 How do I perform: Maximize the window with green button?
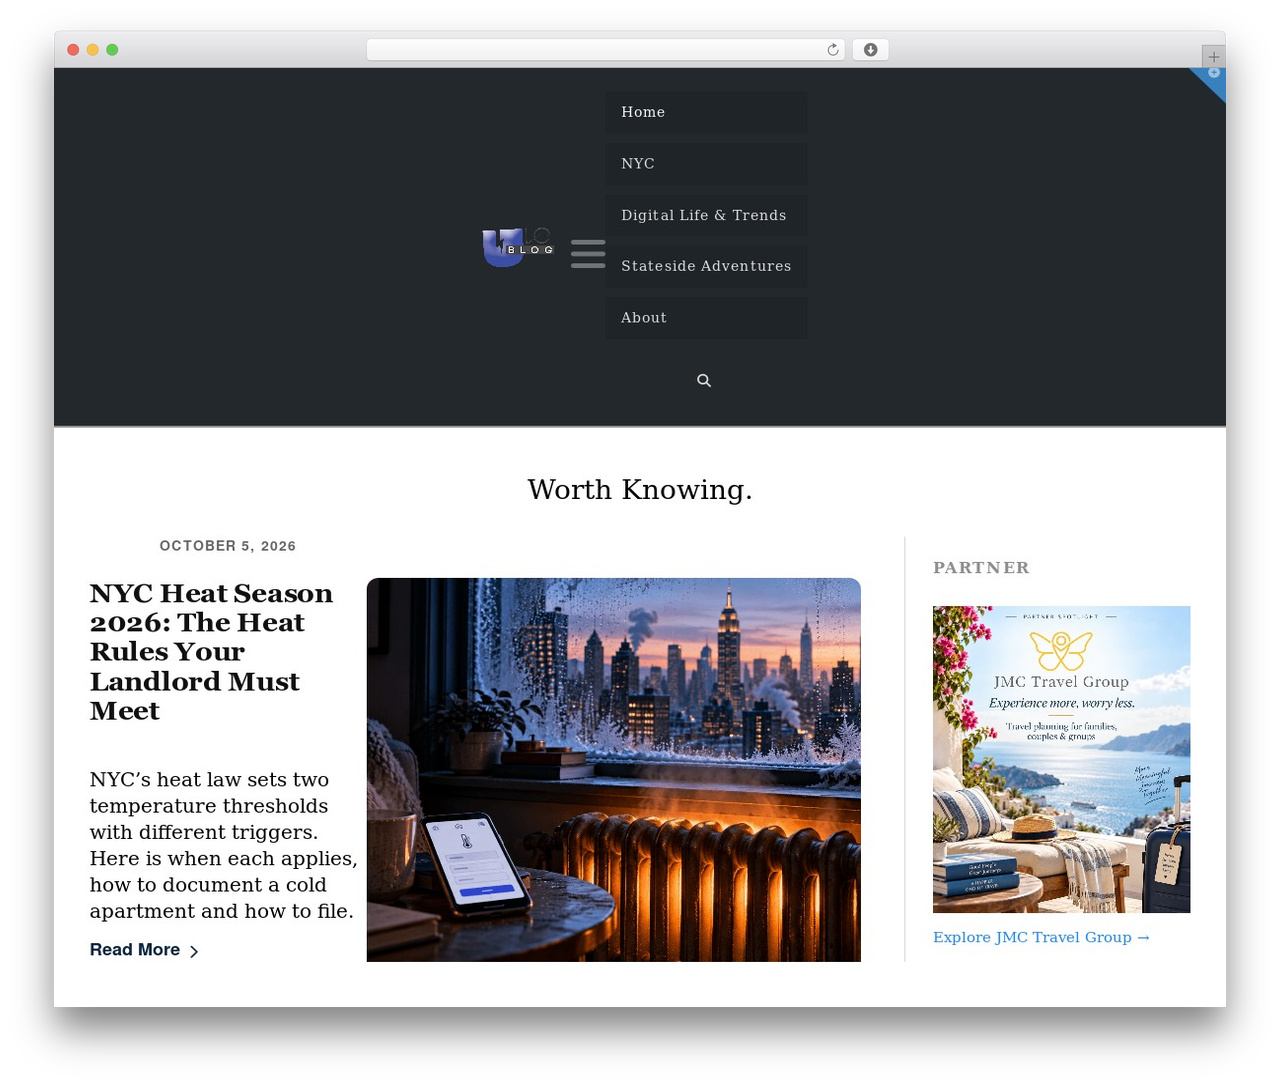[112, 50]
